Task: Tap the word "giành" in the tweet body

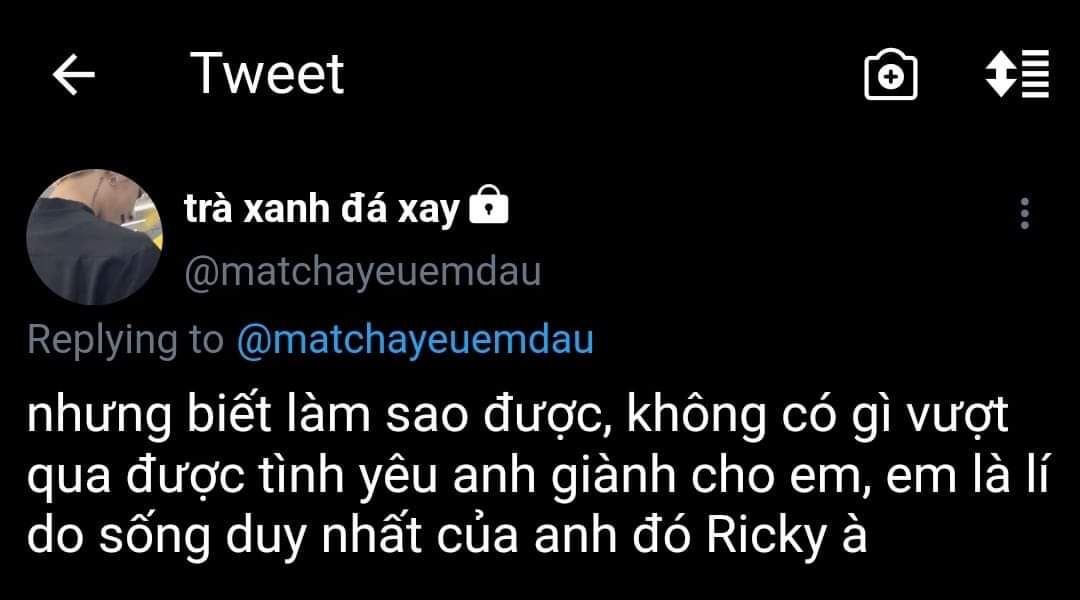Action: (x=614, y=477)
